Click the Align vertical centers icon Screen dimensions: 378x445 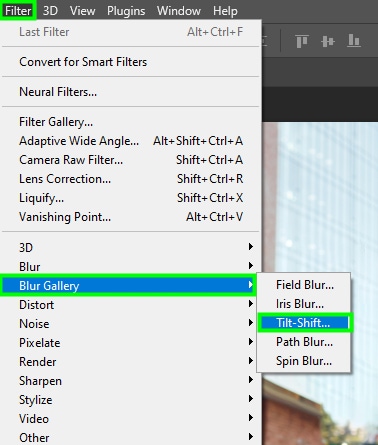[328, 41]
